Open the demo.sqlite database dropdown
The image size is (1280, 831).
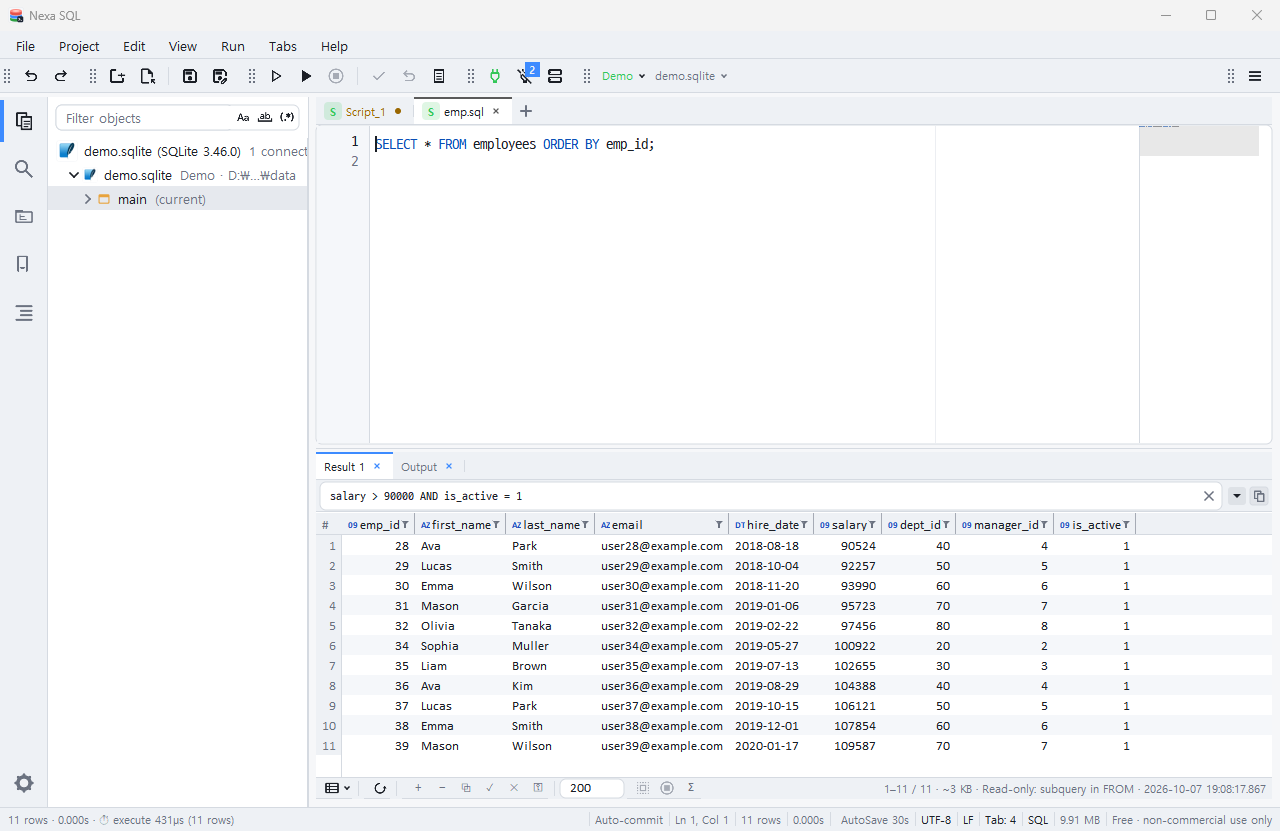pos(691,76)
